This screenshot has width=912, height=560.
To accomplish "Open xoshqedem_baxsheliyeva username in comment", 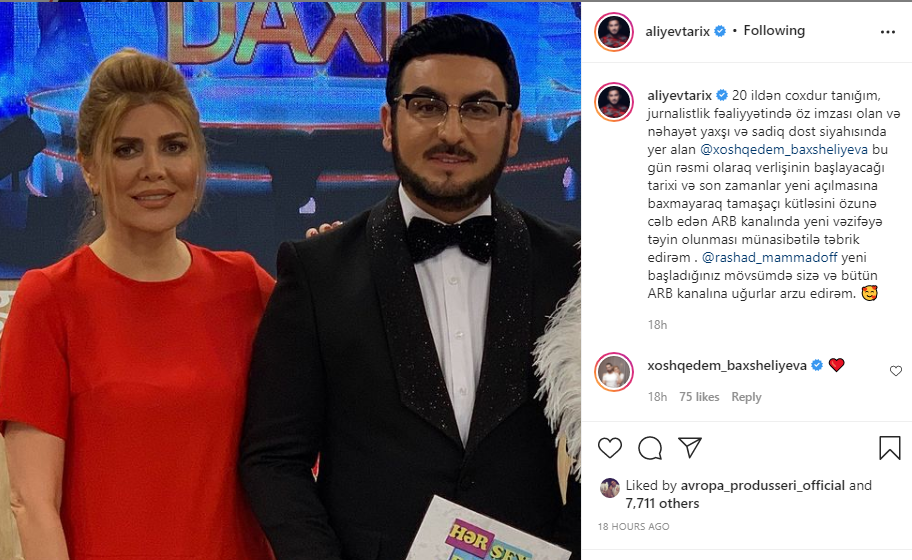I will point(727,365).
